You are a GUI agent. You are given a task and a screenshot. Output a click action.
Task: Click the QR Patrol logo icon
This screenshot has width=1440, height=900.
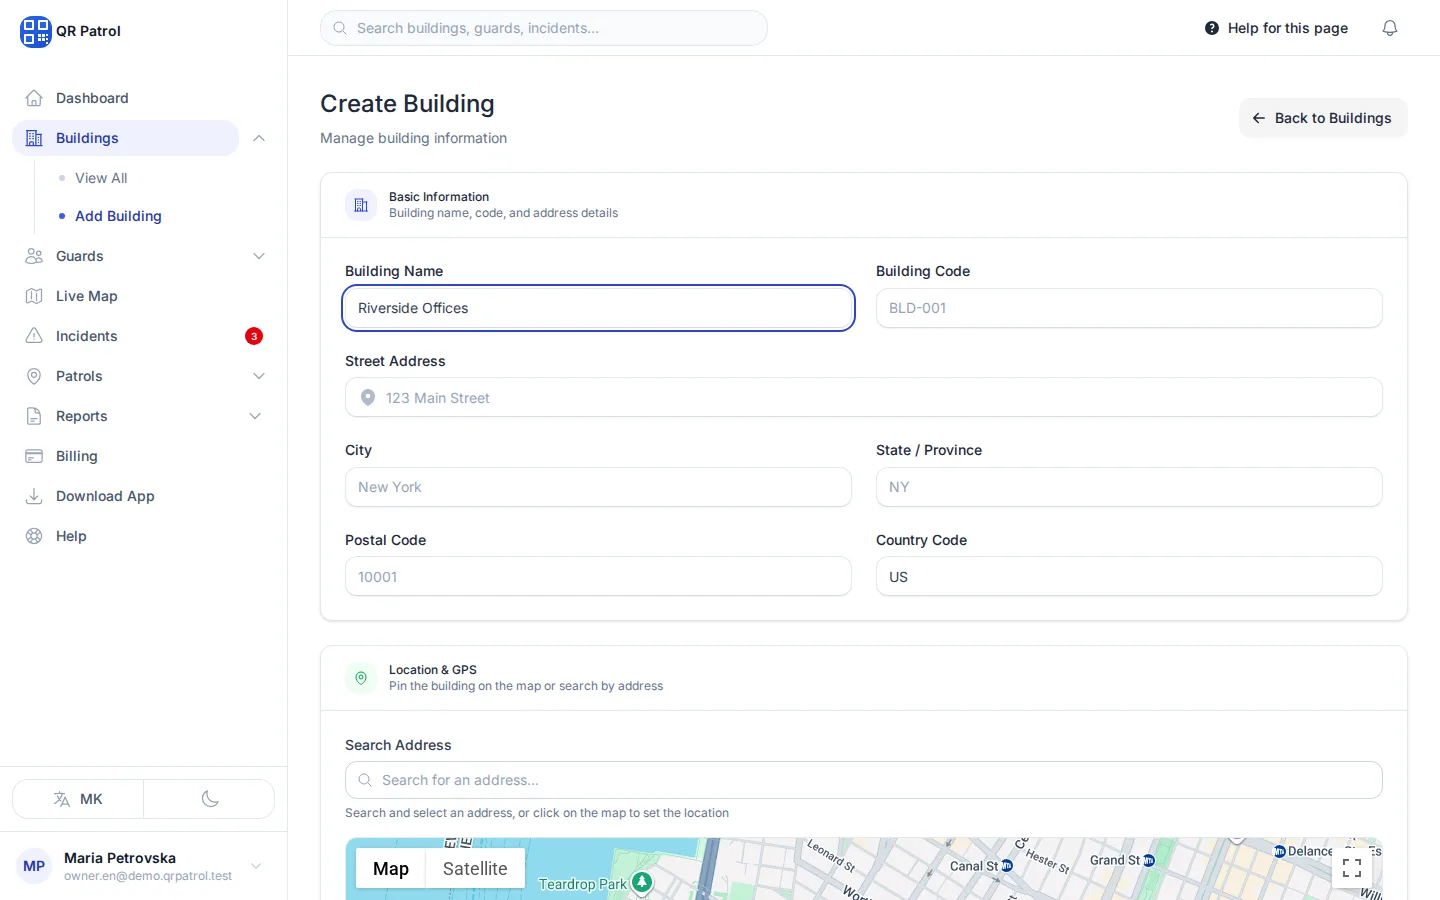coord(35,31)
